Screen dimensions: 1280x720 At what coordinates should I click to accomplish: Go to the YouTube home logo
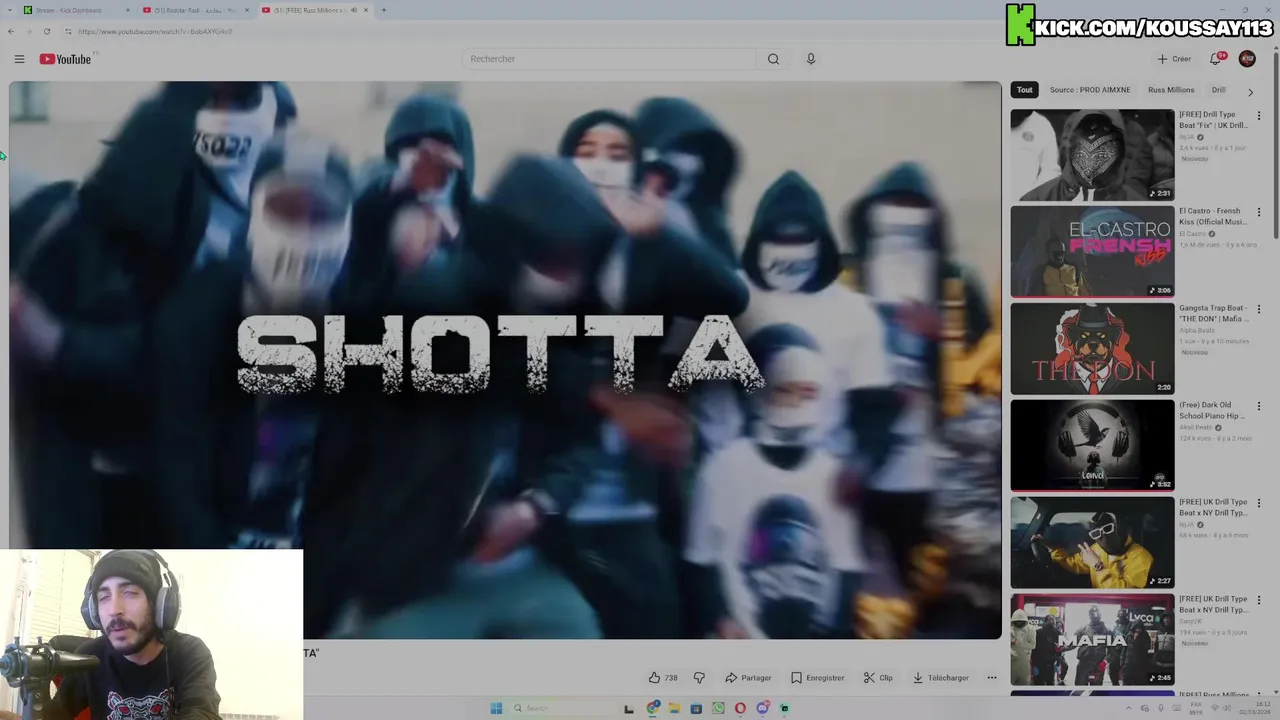[x=65, y=59]
